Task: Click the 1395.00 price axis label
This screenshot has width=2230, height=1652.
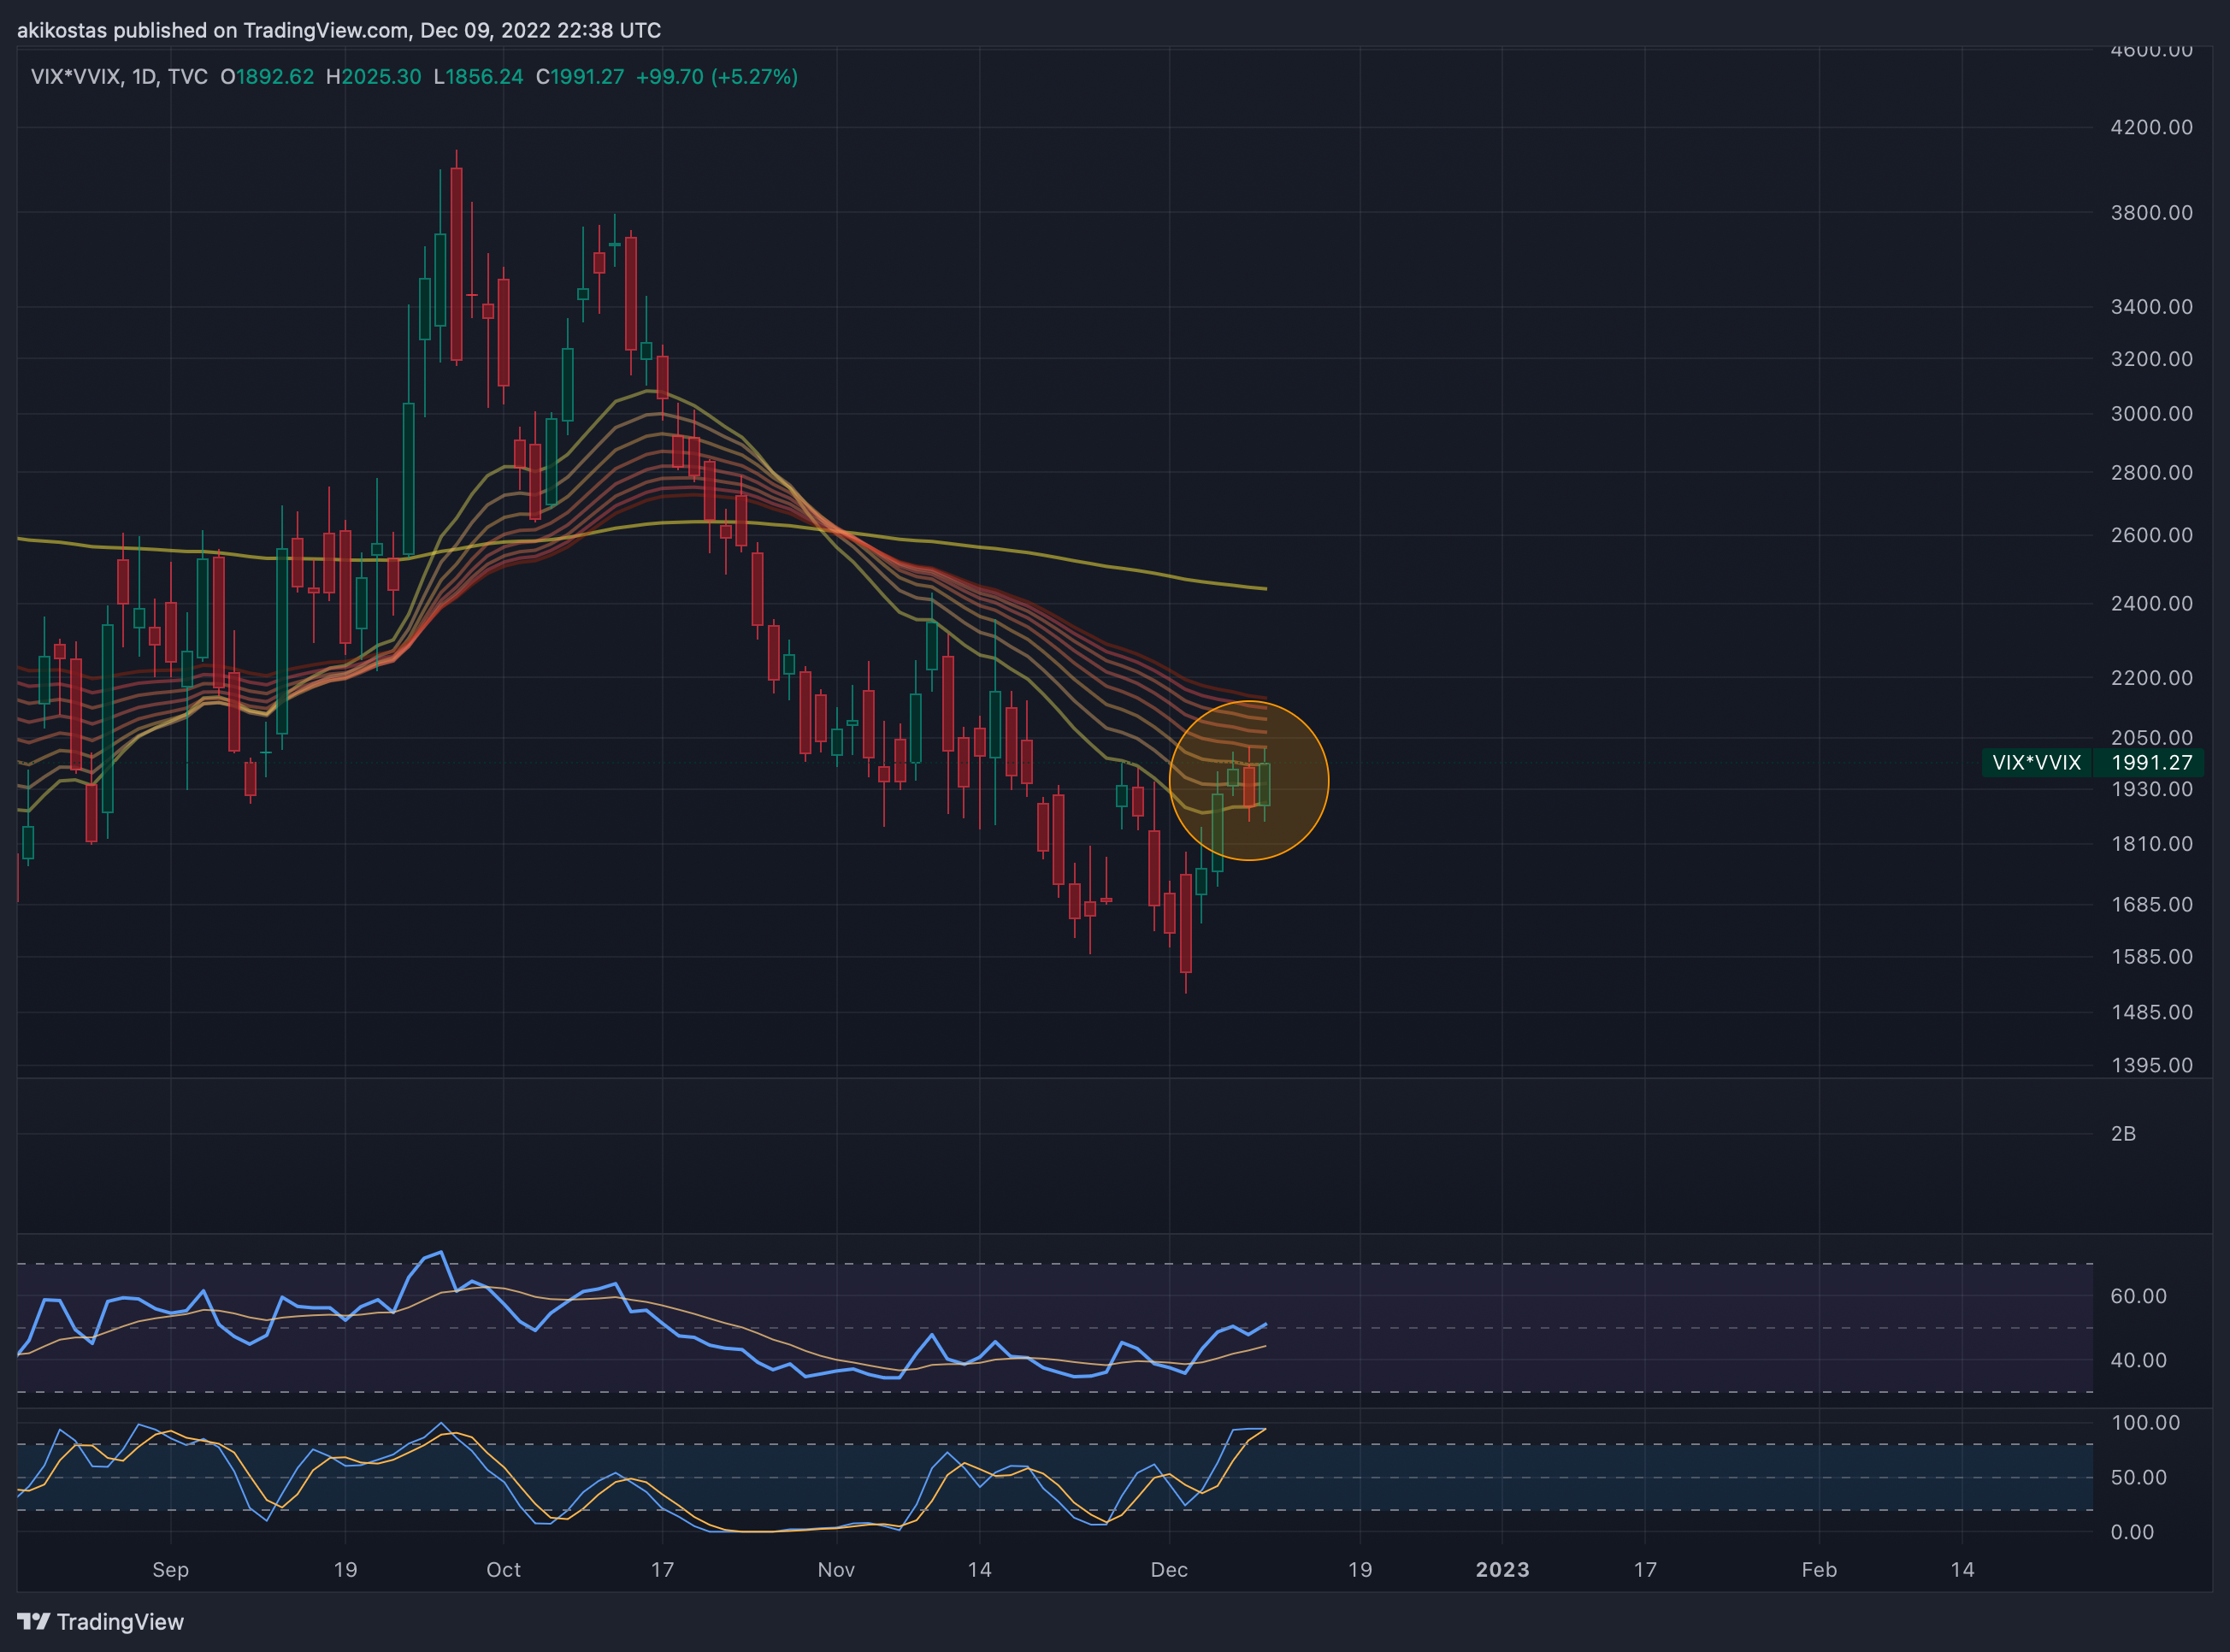Action: (x=2151, y=1065)
